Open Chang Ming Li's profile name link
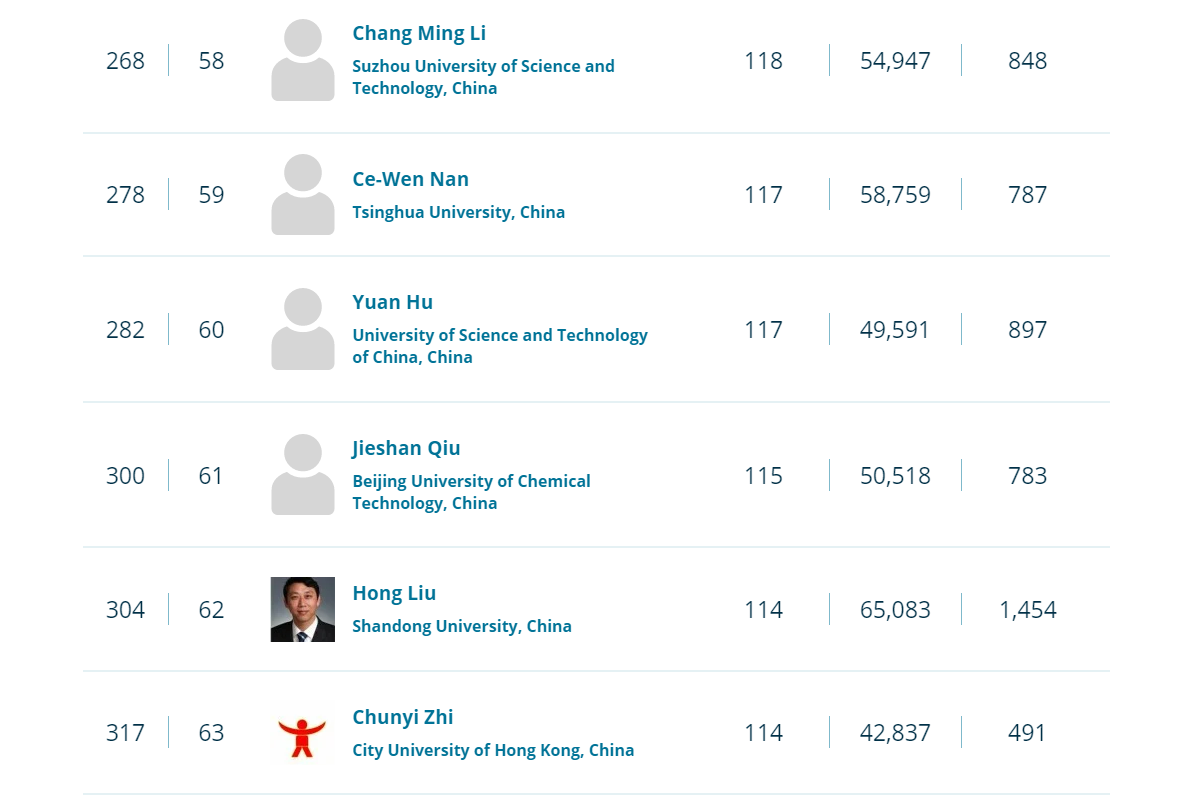 [418, 33]
